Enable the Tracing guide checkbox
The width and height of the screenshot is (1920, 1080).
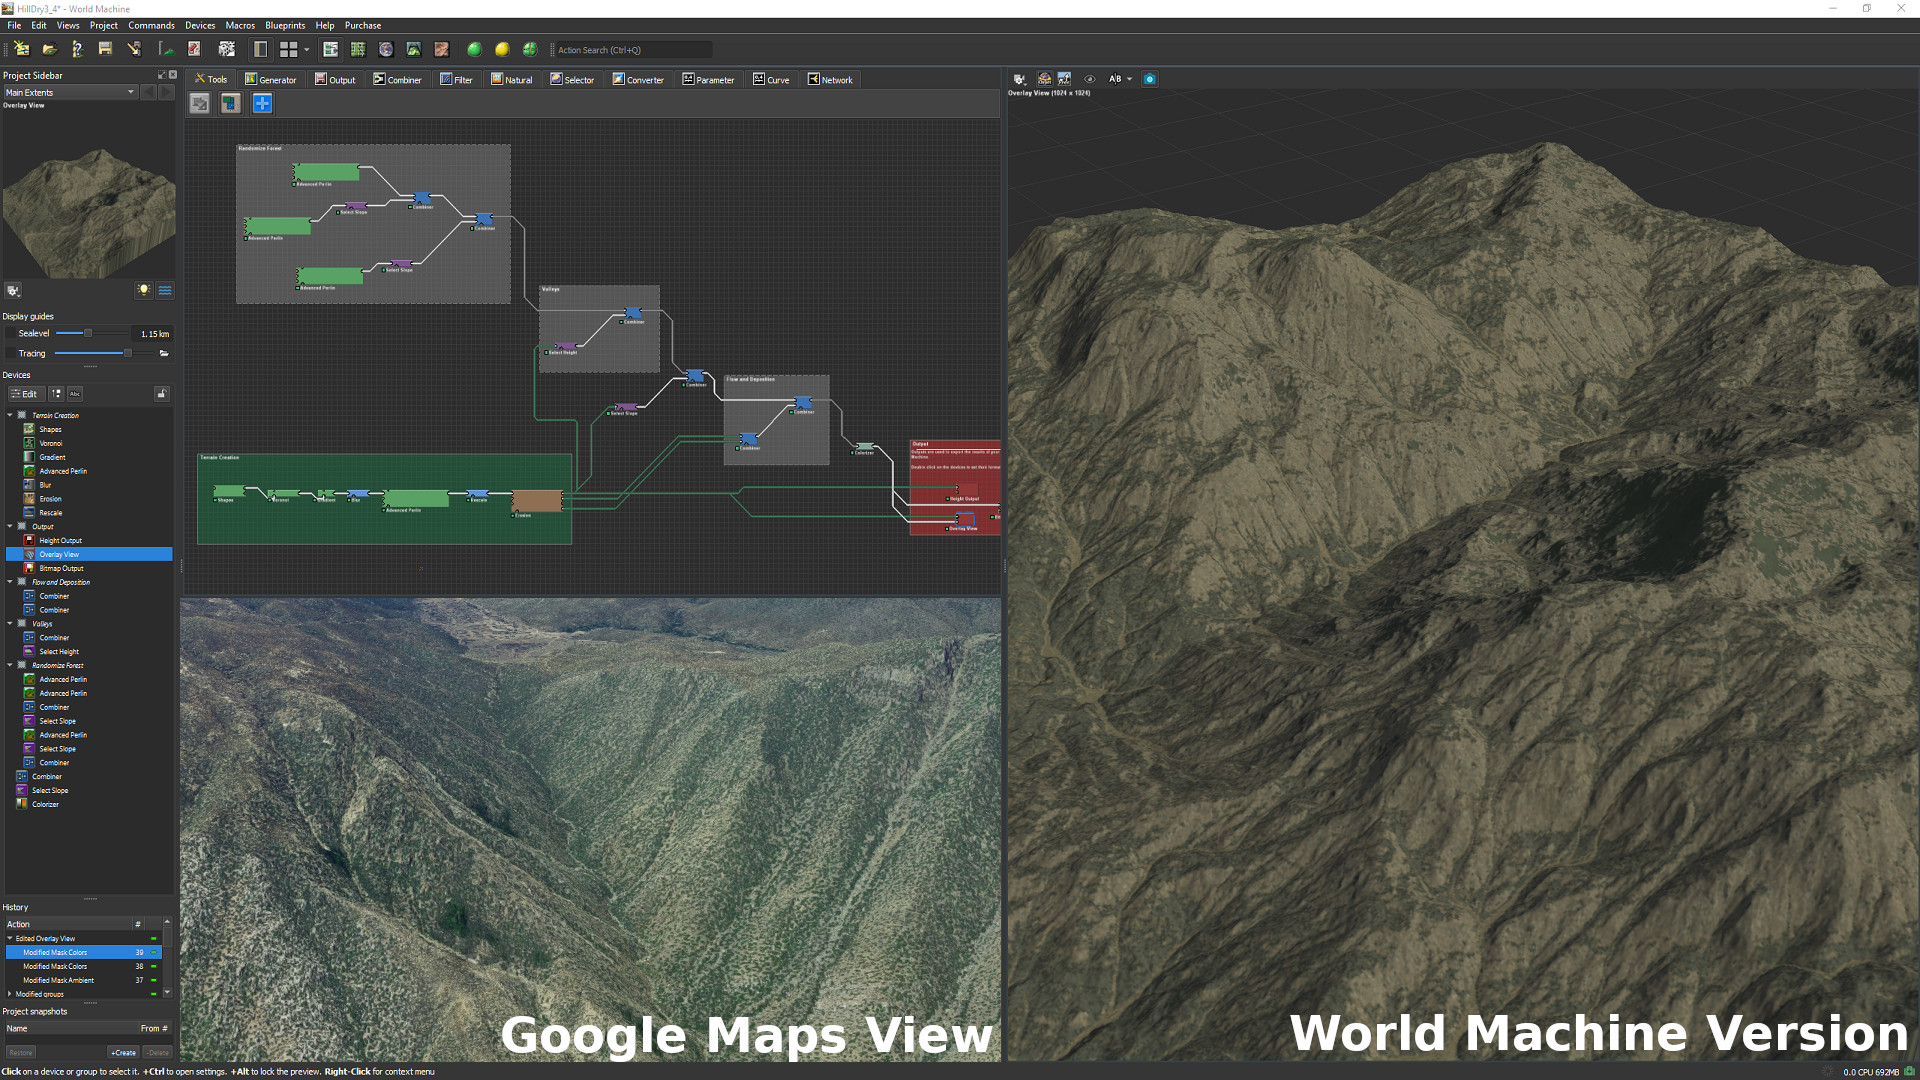pos(11,353)
